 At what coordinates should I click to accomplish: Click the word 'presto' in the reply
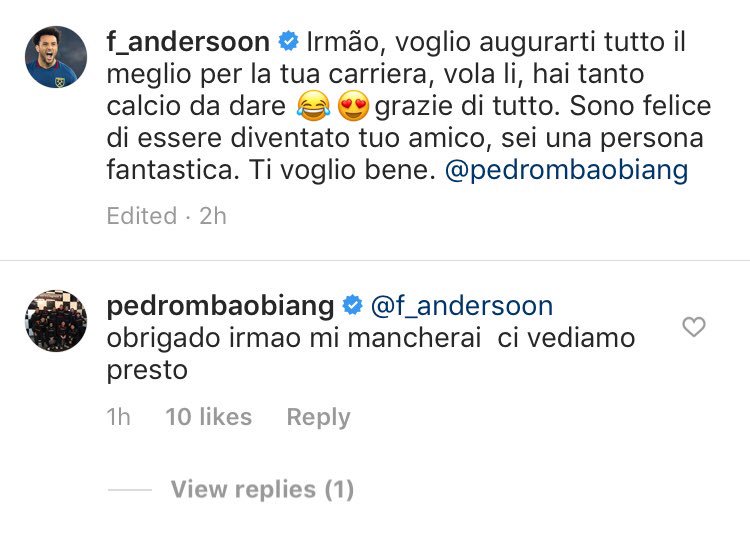(x=147, y=371)
